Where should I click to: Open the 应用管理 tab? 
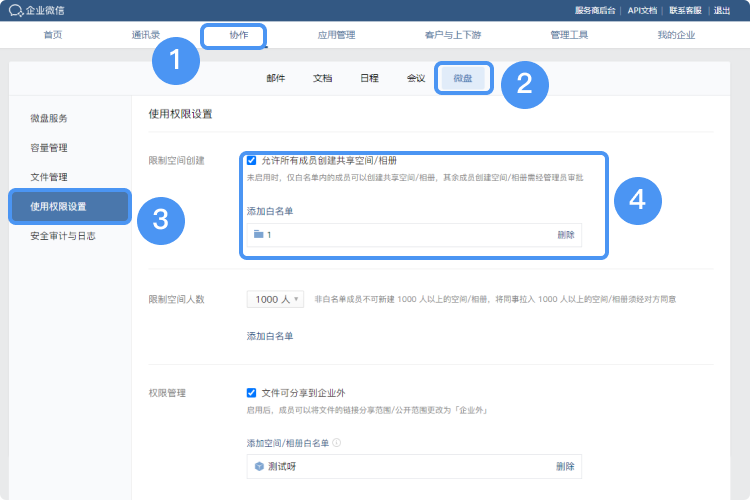(x=336, y=35)
